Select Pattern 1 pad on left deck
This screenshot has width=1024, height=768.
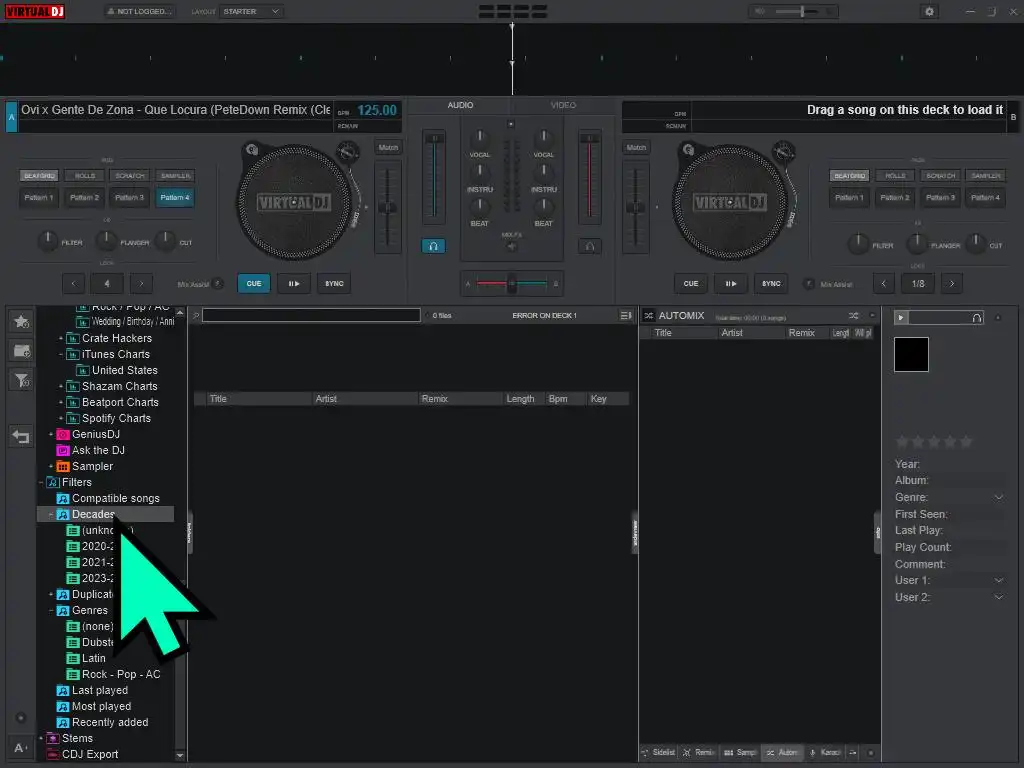[39, 197]
